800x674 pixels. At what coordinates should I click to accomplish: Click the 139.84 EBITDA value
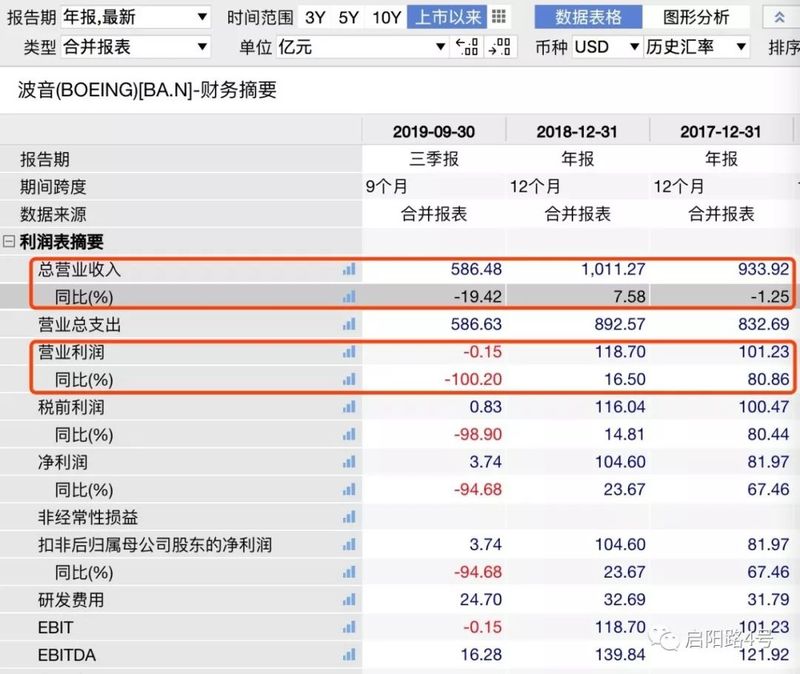[x=620, y=655]
